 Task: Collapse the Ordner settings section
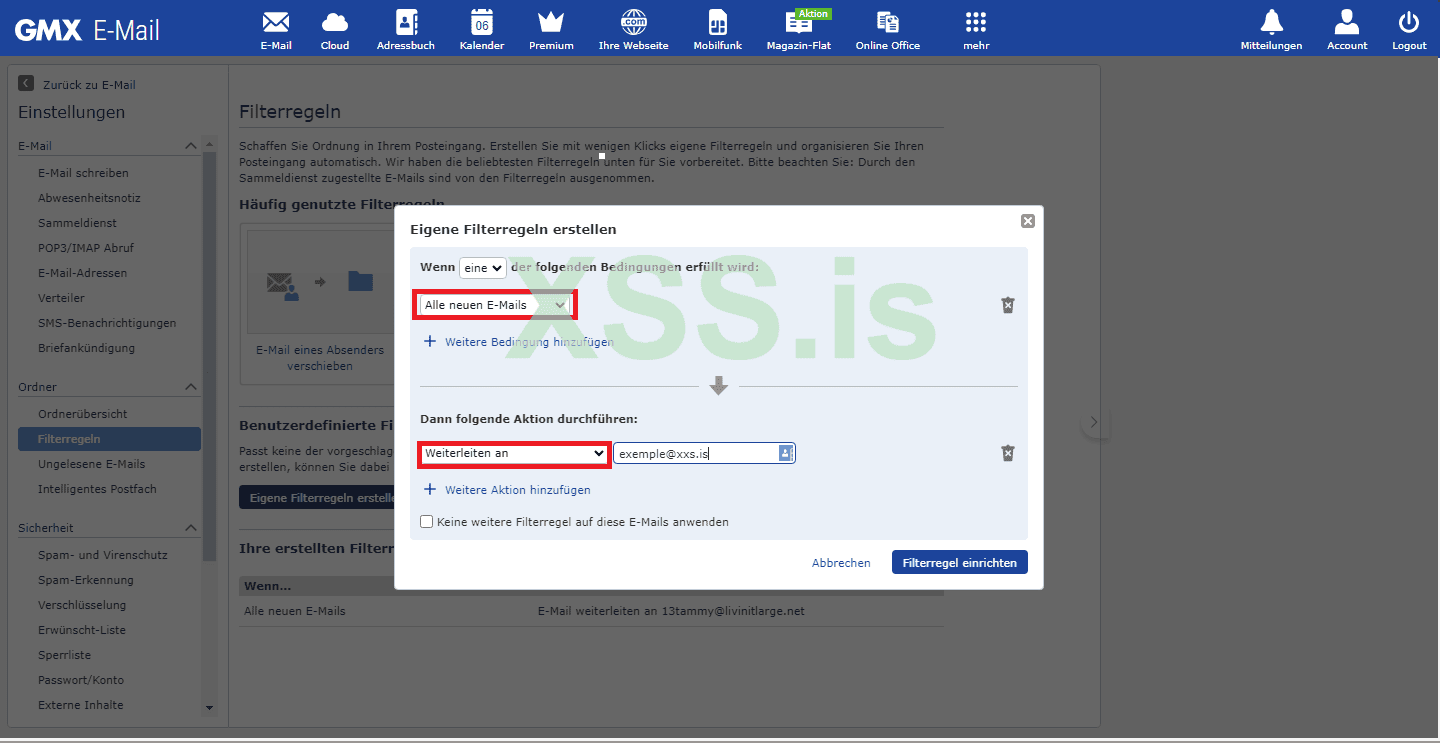(191, 387)
